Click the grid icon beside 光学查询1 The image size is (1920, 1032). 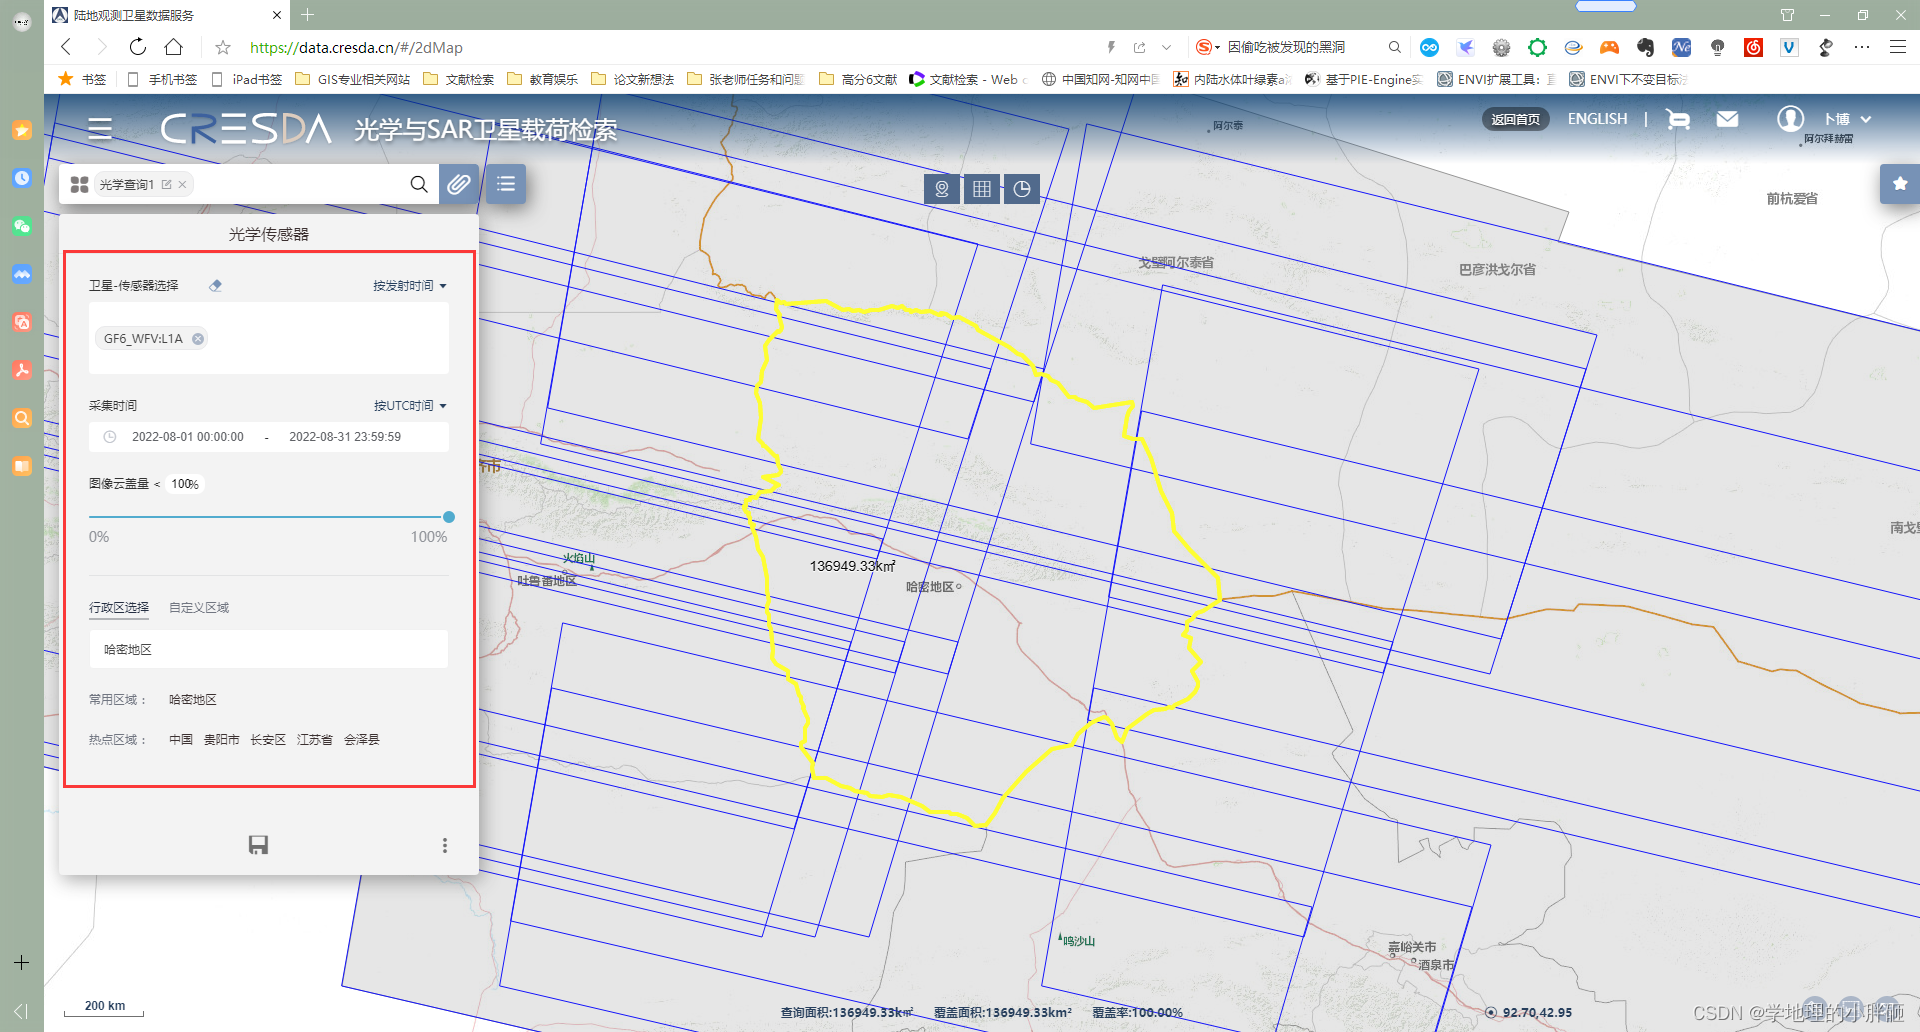coord(80,185)
